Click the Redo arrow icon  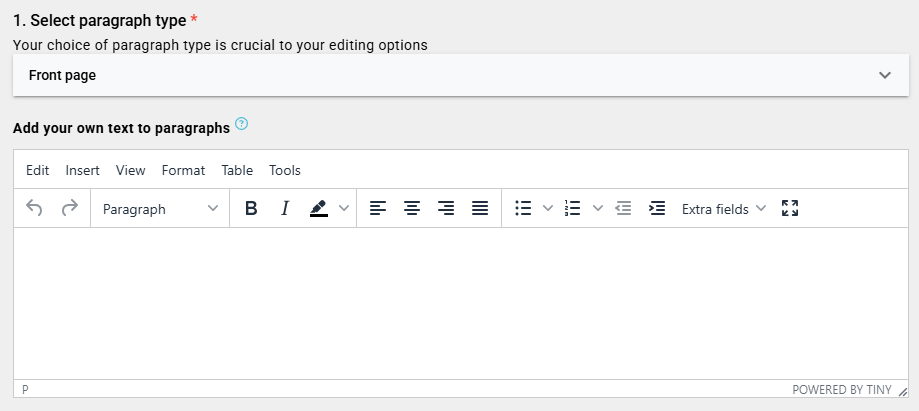69,208
